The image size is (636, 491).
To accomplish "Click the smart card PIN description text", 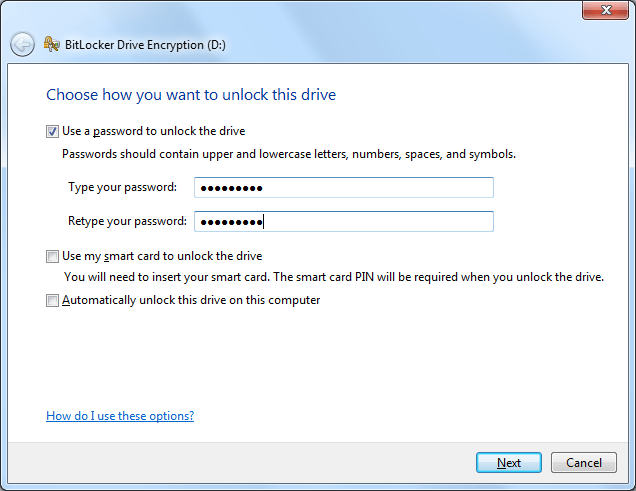I will (x=334, y=277).
